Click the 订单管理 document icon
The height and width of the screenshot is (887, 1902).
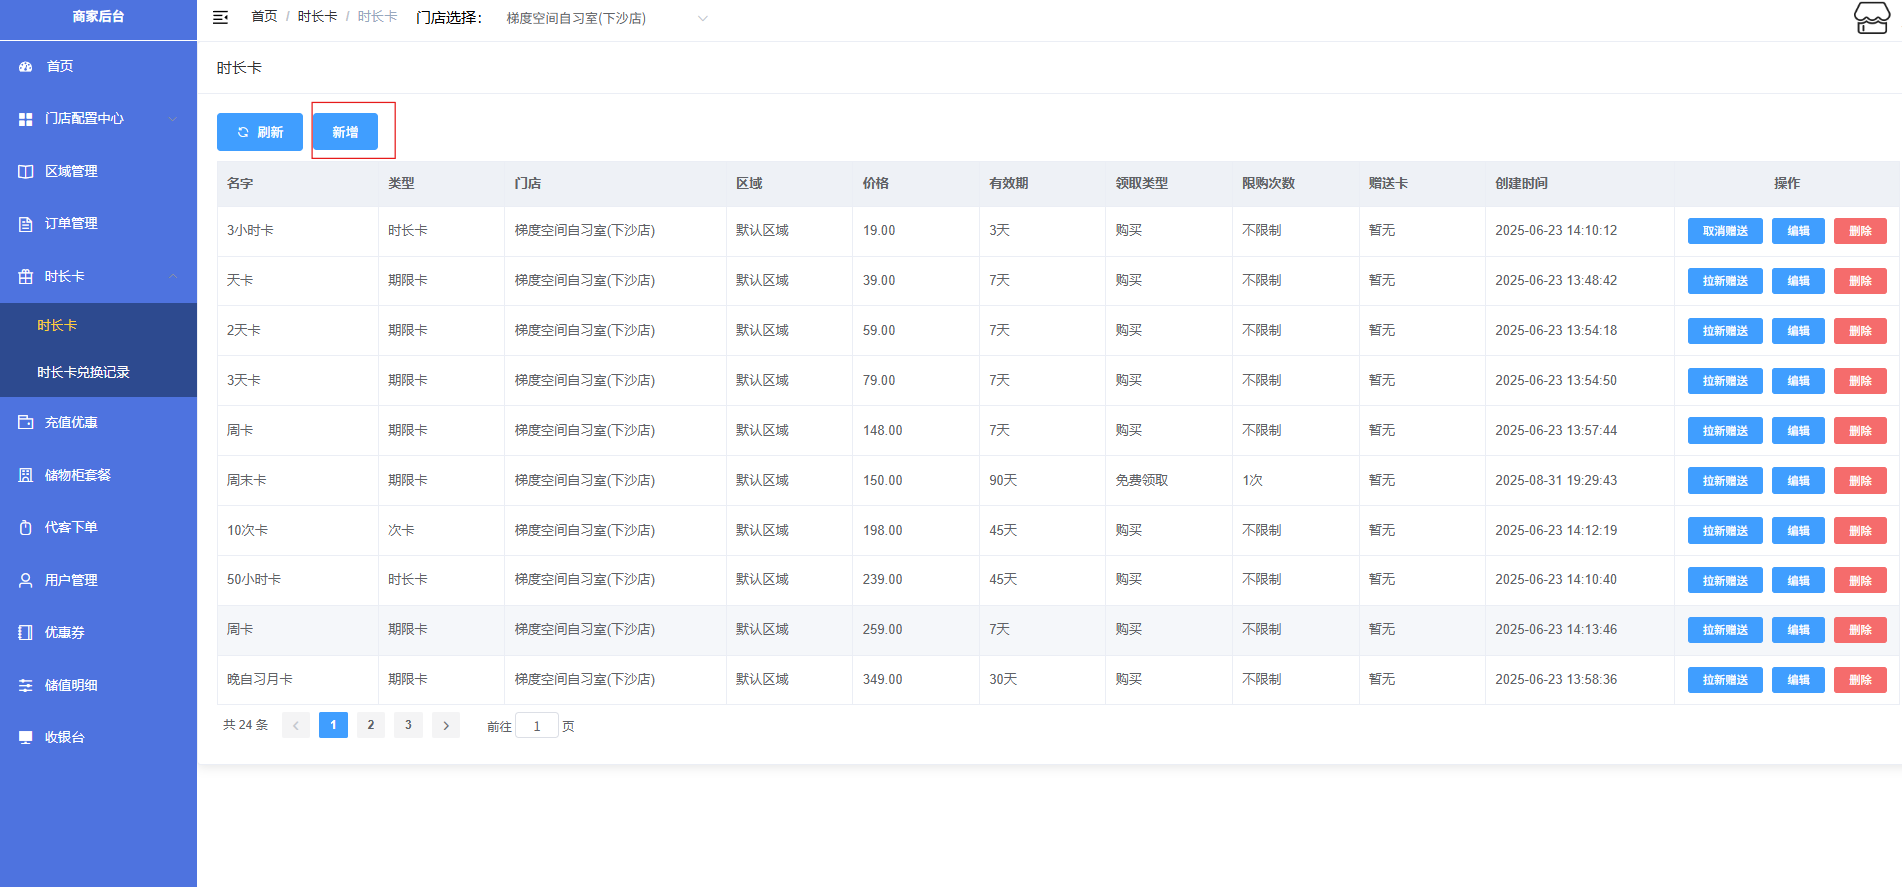26,224
